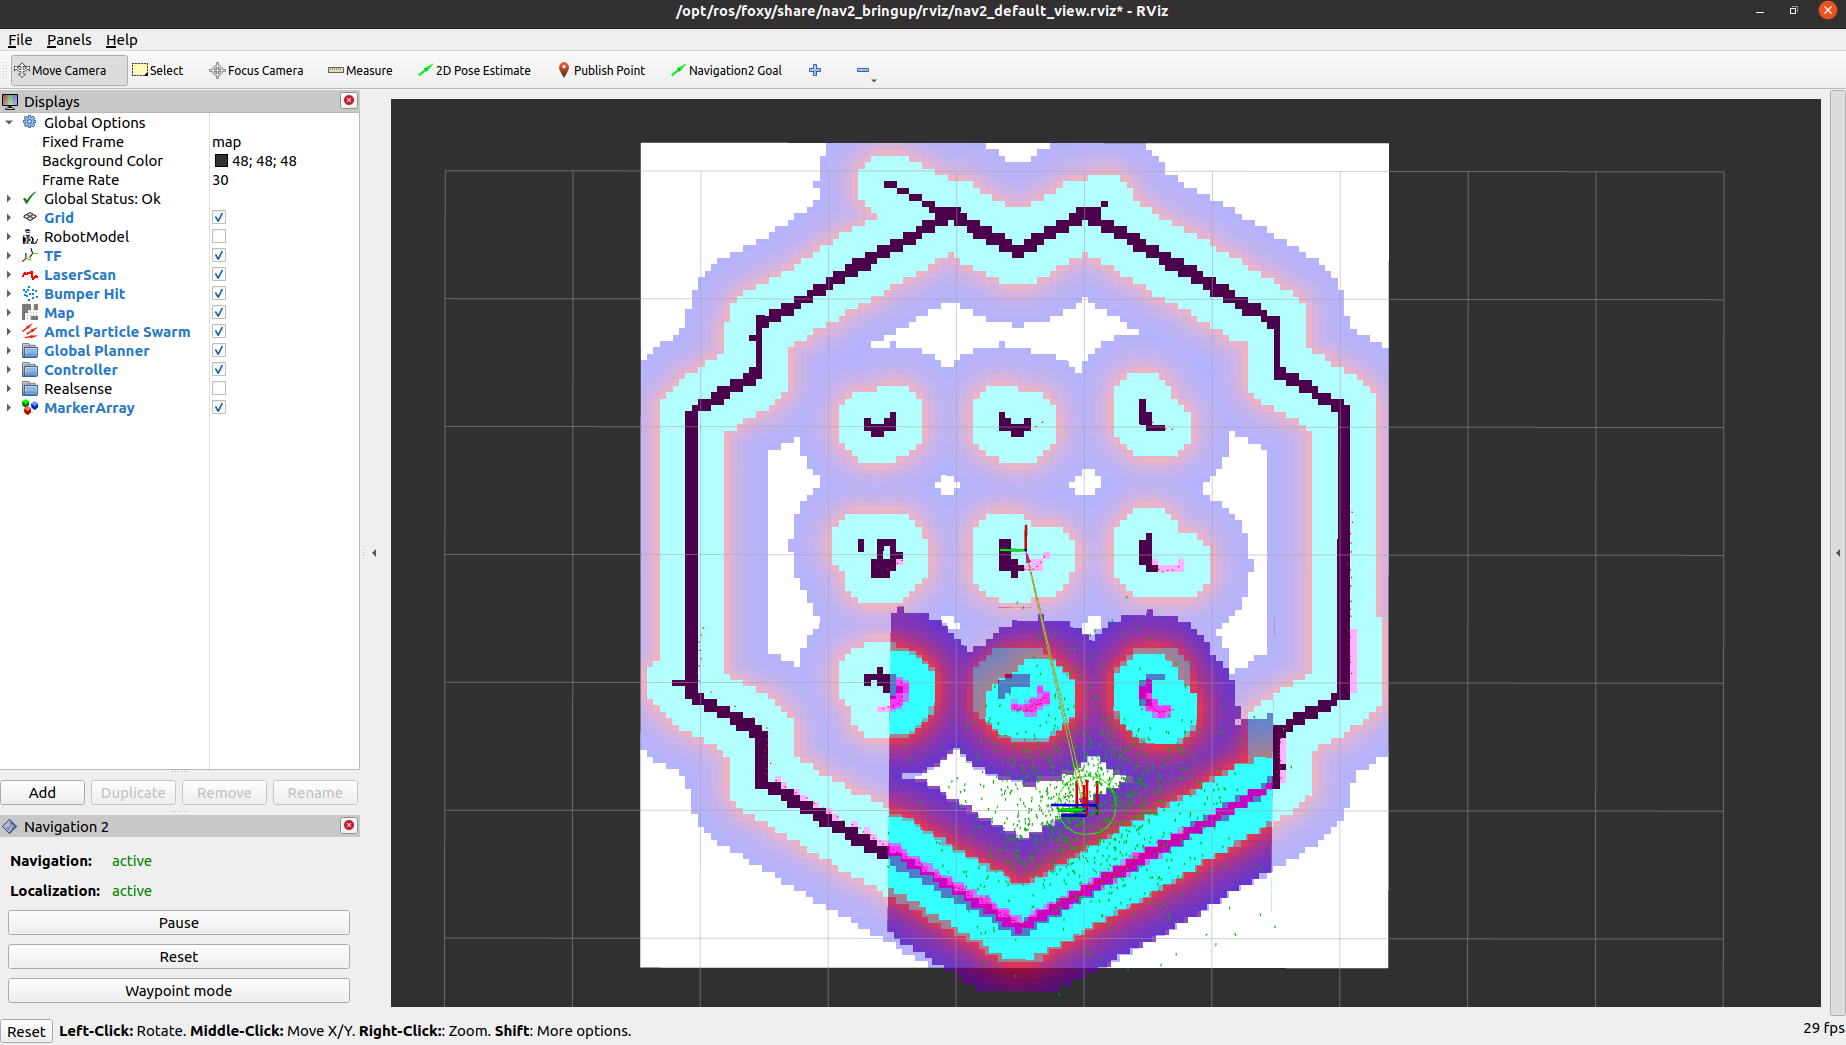Click the Background Color swatch
The width and height of the screenshot is (1846, 1045).
coord(221,161)
